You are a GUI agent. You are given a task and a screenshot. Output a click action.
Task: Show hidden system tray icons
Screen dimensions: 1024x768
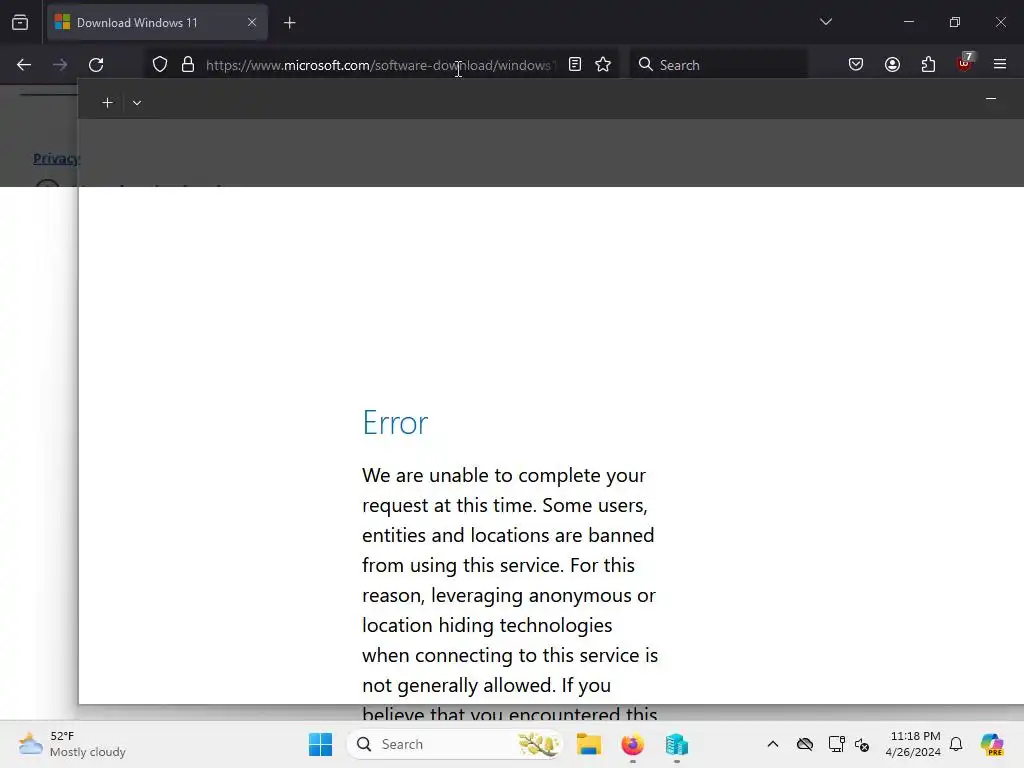coord(773,744)
